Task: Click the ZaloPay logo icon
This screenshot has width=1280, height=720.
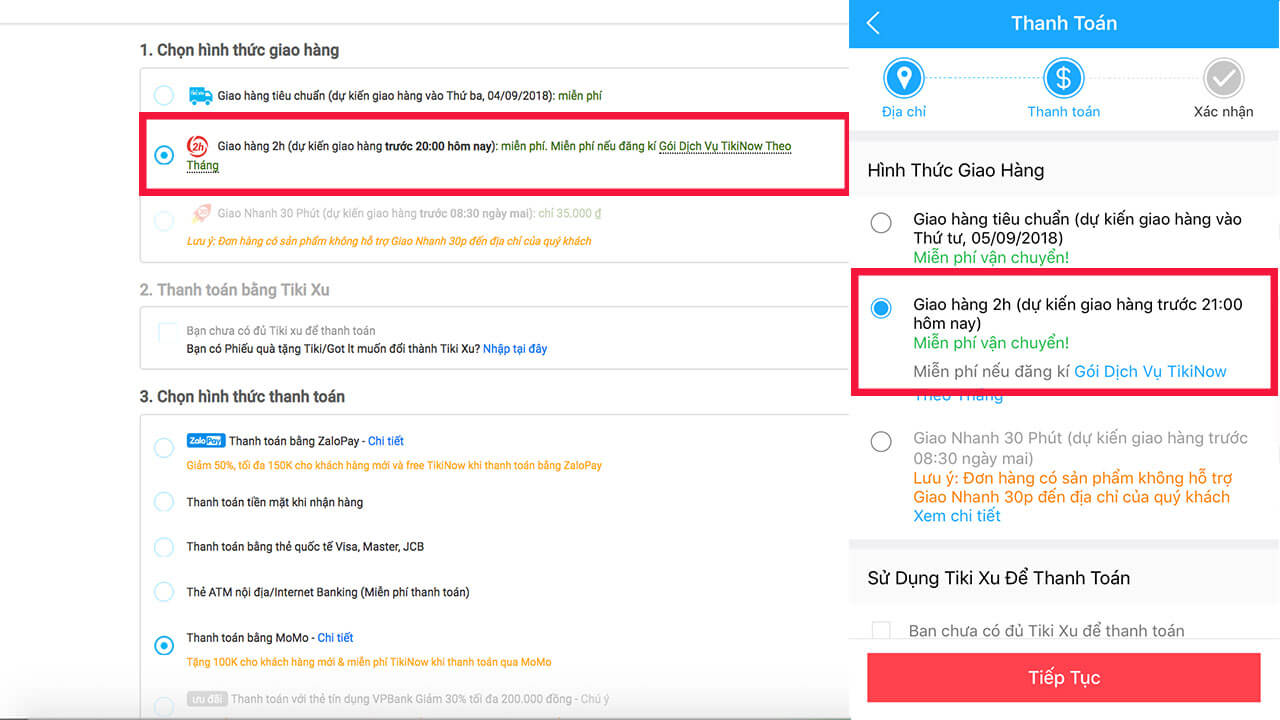Action: [205, 441]
